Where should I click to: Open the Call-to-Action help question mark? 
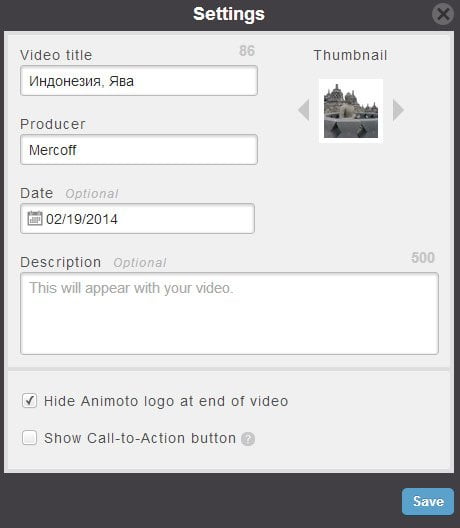[248, 438]
